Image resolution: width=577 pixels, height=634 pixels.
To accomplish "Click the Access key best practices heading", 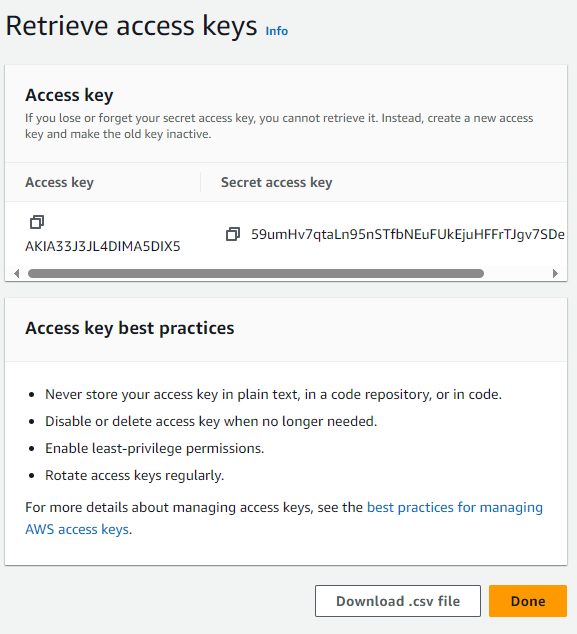I will tap(129, 328).
